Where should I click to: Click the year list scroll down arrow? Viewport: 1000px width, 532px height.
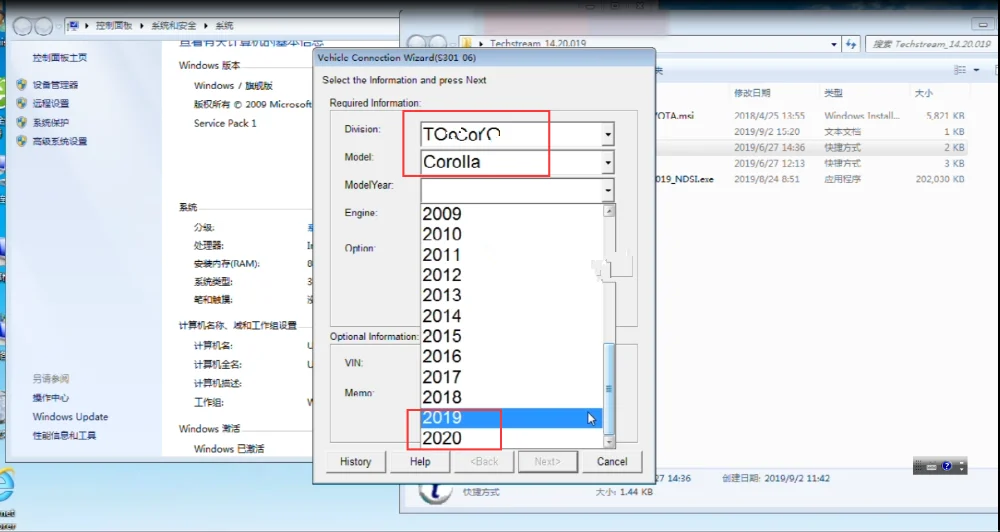(609, 441)
